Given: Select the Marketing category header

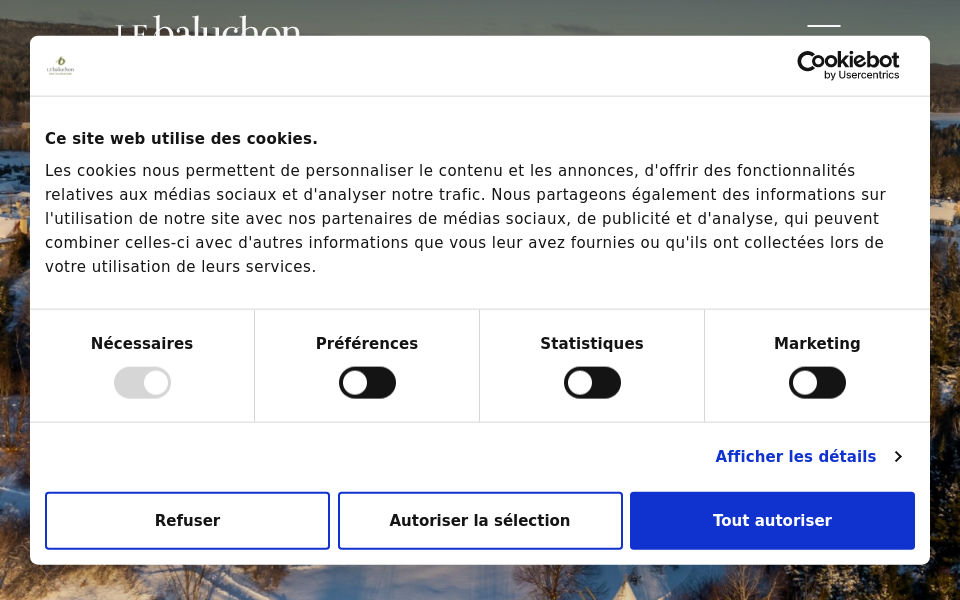Looking at the screenshot, I should [x=817, y=343].
